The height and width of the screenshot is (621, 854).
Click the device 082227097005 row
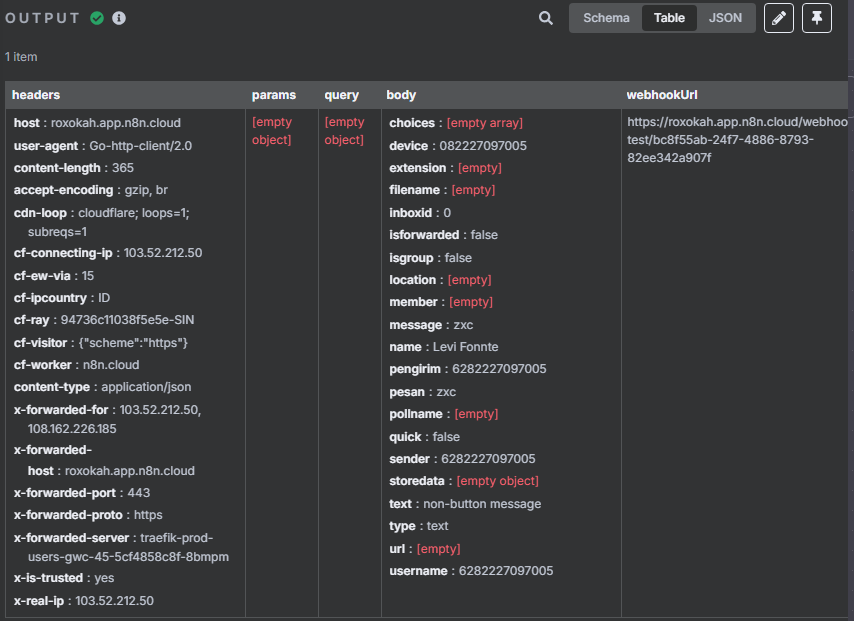(458, 145)
